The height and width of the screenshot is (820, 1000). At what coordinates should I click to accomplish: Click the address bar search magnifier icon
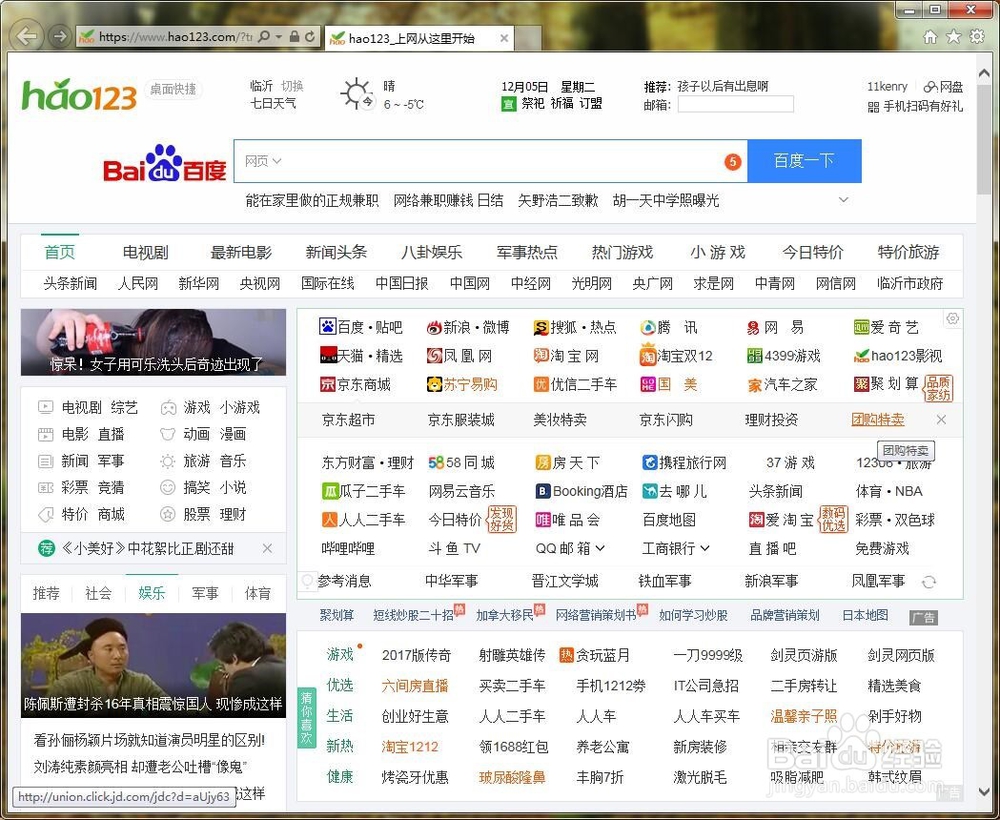(x=264, y=37)
